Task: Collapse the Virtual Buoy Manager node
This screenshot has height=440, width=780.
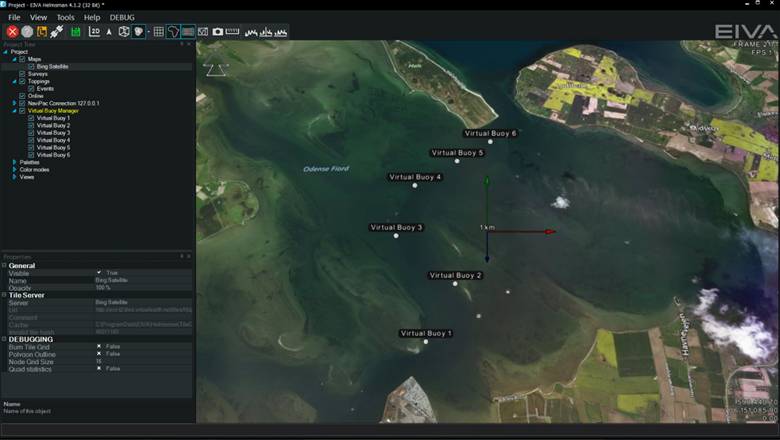Action: [14, 111]
